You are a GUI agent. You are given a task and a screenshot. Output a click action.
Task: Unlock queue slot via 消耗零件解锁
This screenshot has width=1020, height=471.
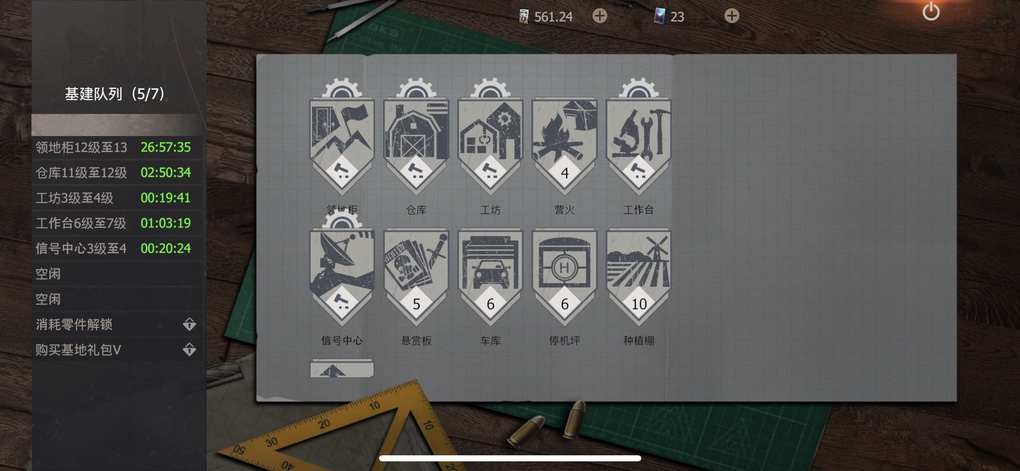tap(118, 324)
